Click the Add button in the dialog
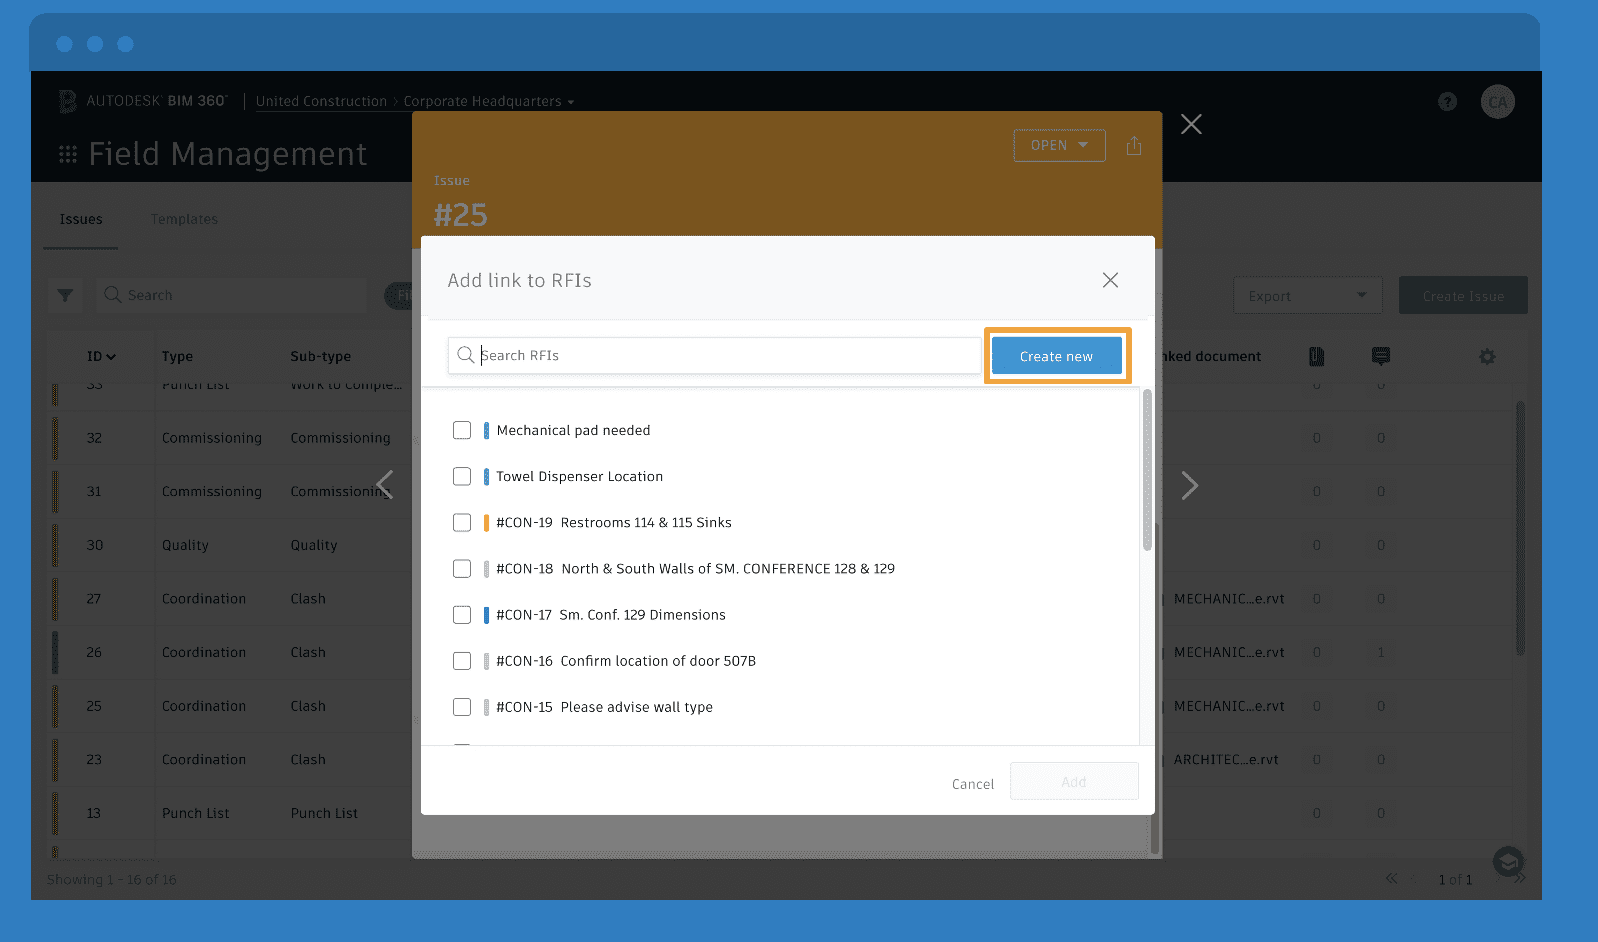 point(1074,782)
